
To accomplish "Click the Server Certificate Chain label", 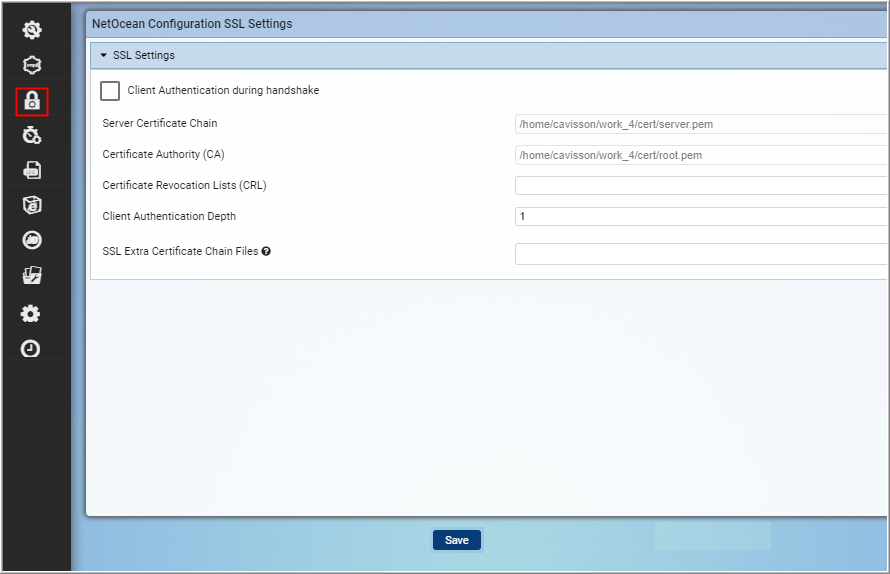I will [159, 123].
